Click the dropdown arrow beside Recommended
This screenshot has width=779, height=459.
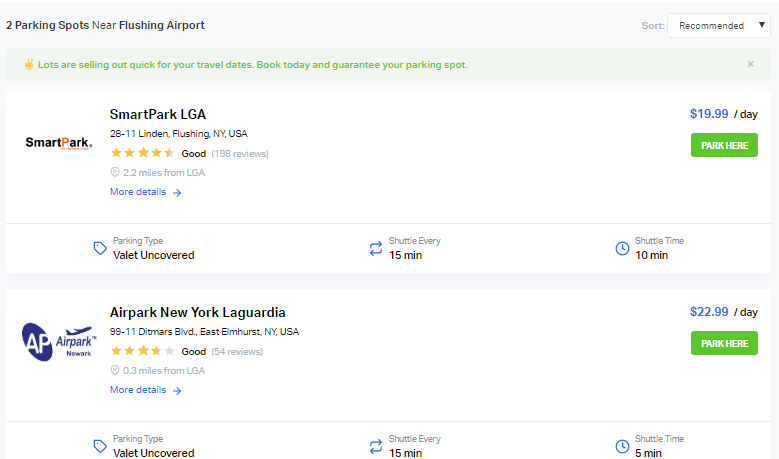coord(762,25)
